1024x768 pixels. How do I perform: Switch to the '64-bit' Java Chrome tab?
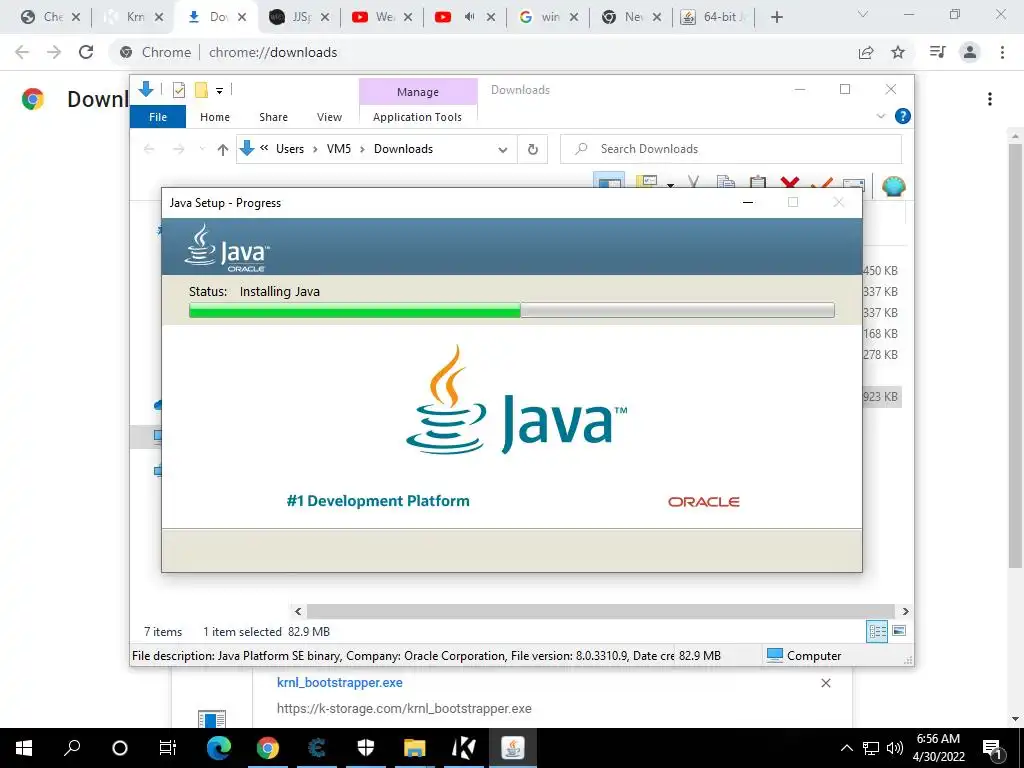click(x=712, y=17)
